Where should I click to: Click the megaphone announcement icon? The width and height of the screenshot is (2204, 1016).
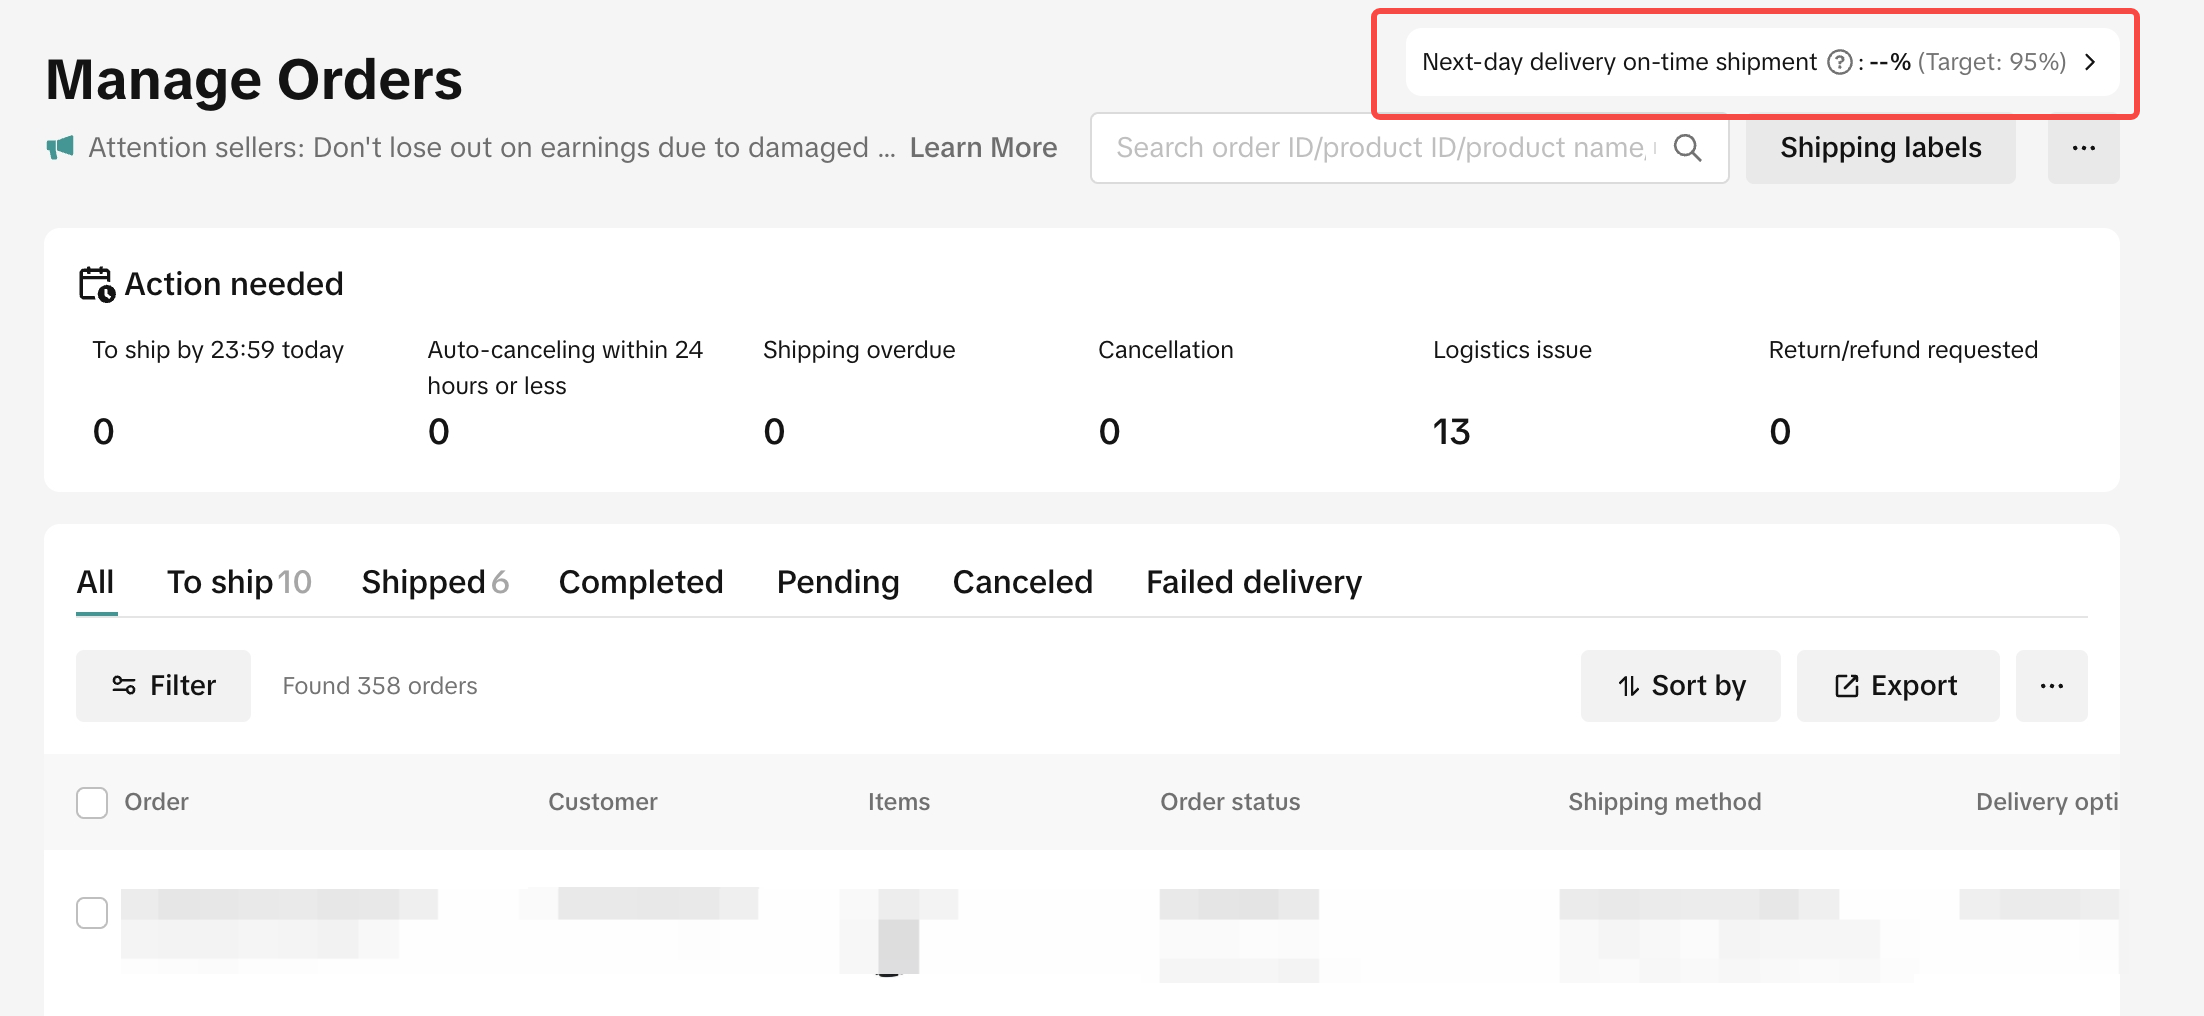(x=60, y=148)
